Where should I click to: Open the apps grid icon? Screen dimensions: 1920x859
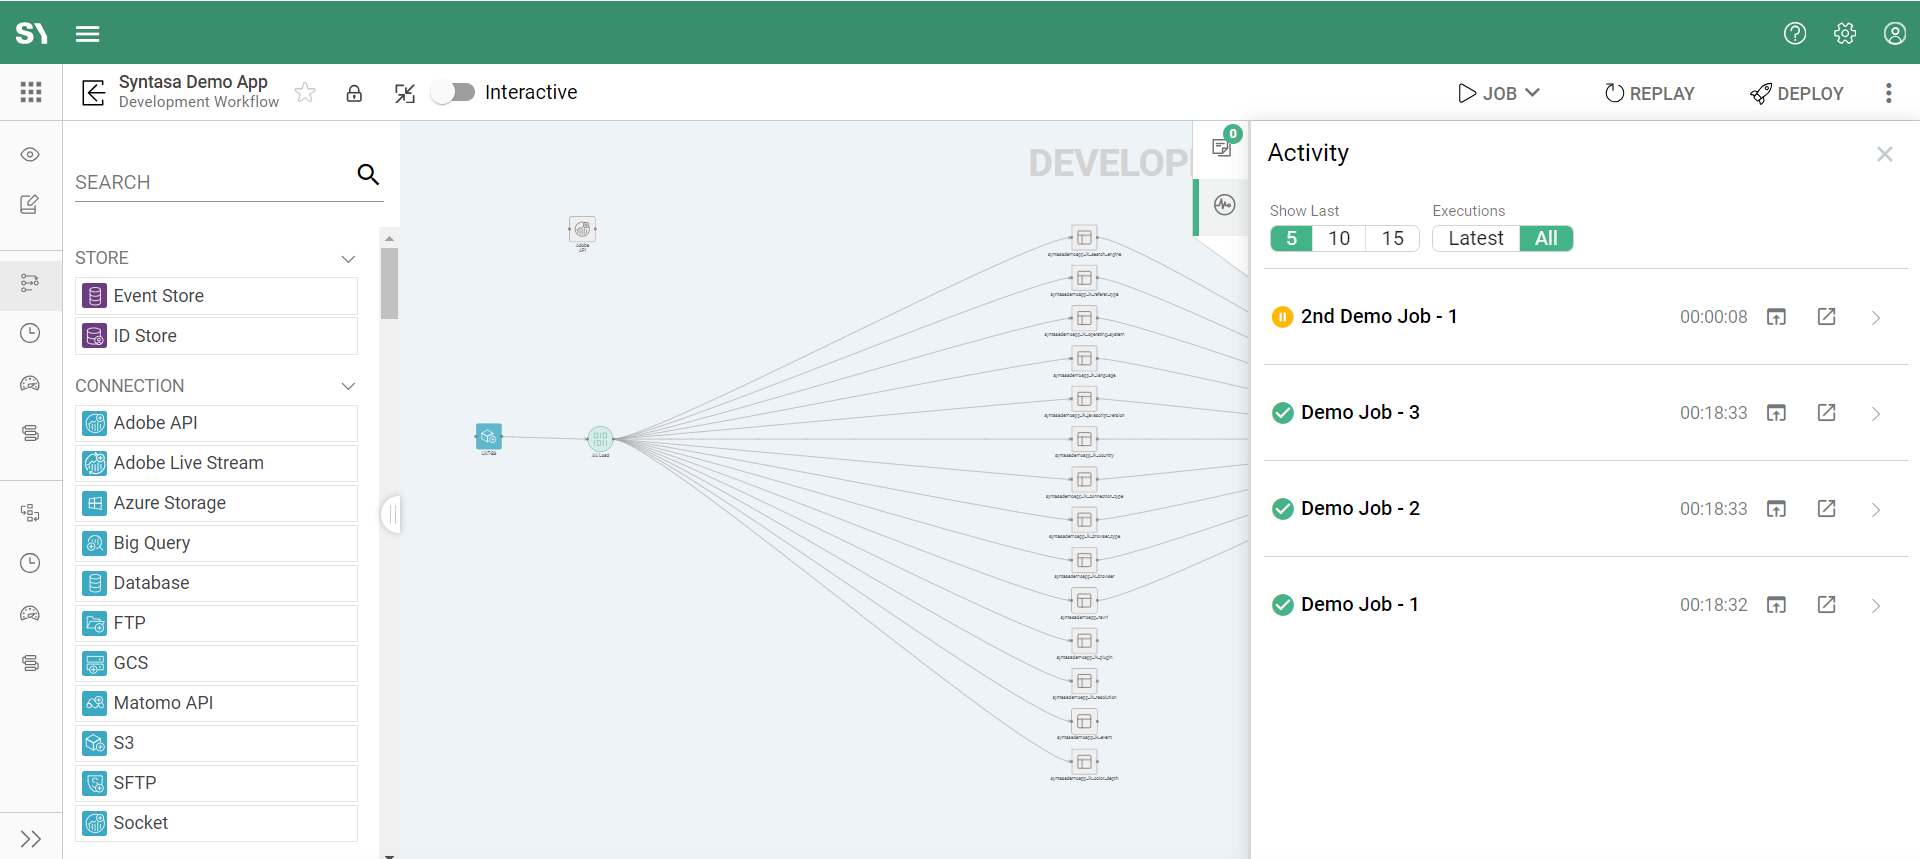tap(31, 92)
